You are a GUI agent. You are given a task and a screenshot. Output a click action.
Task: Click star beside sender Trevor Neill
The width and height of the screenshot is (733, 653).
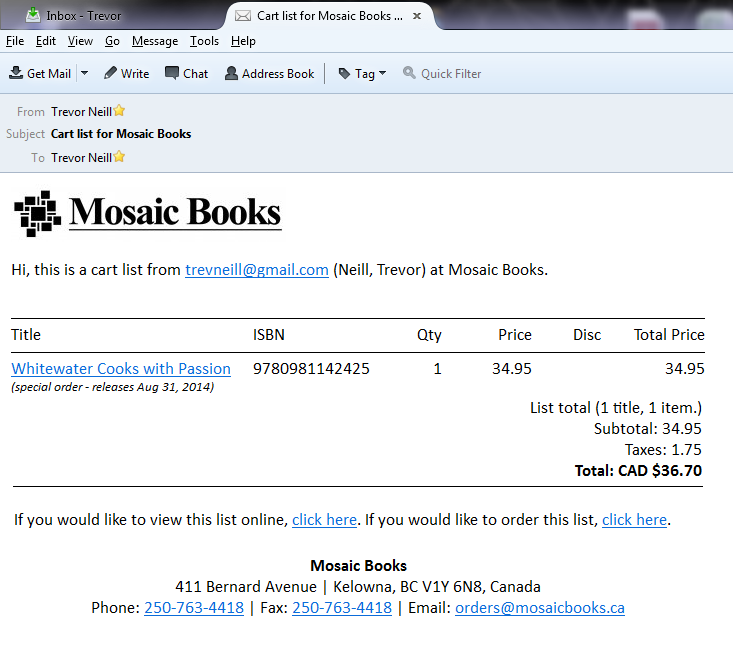pos(119,111)
